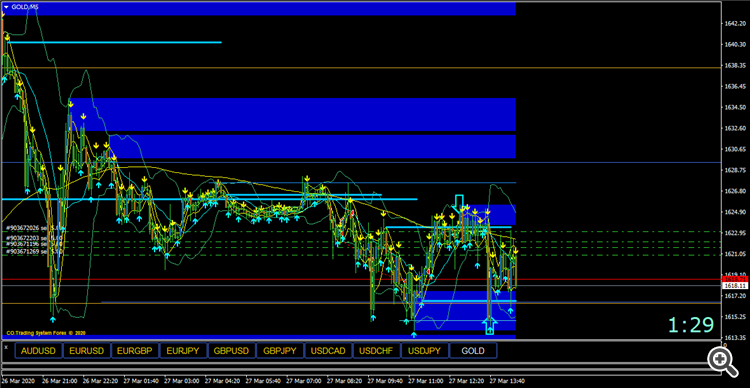Click the 27 Mar 04:20 time label
Viewport: 750px width, 388px height.
(222, 381)
